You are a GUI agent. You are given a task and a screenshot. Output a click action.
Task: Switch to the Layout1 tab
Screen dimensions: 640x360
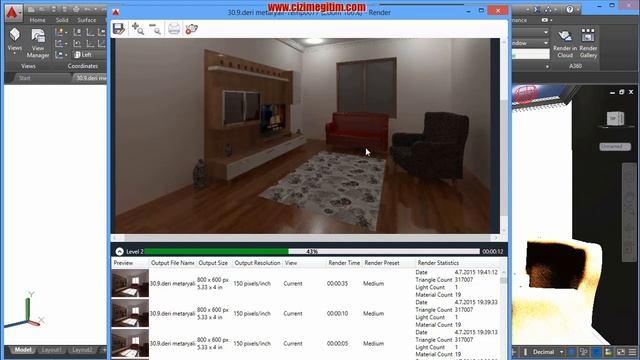click(x=51, y=350)
